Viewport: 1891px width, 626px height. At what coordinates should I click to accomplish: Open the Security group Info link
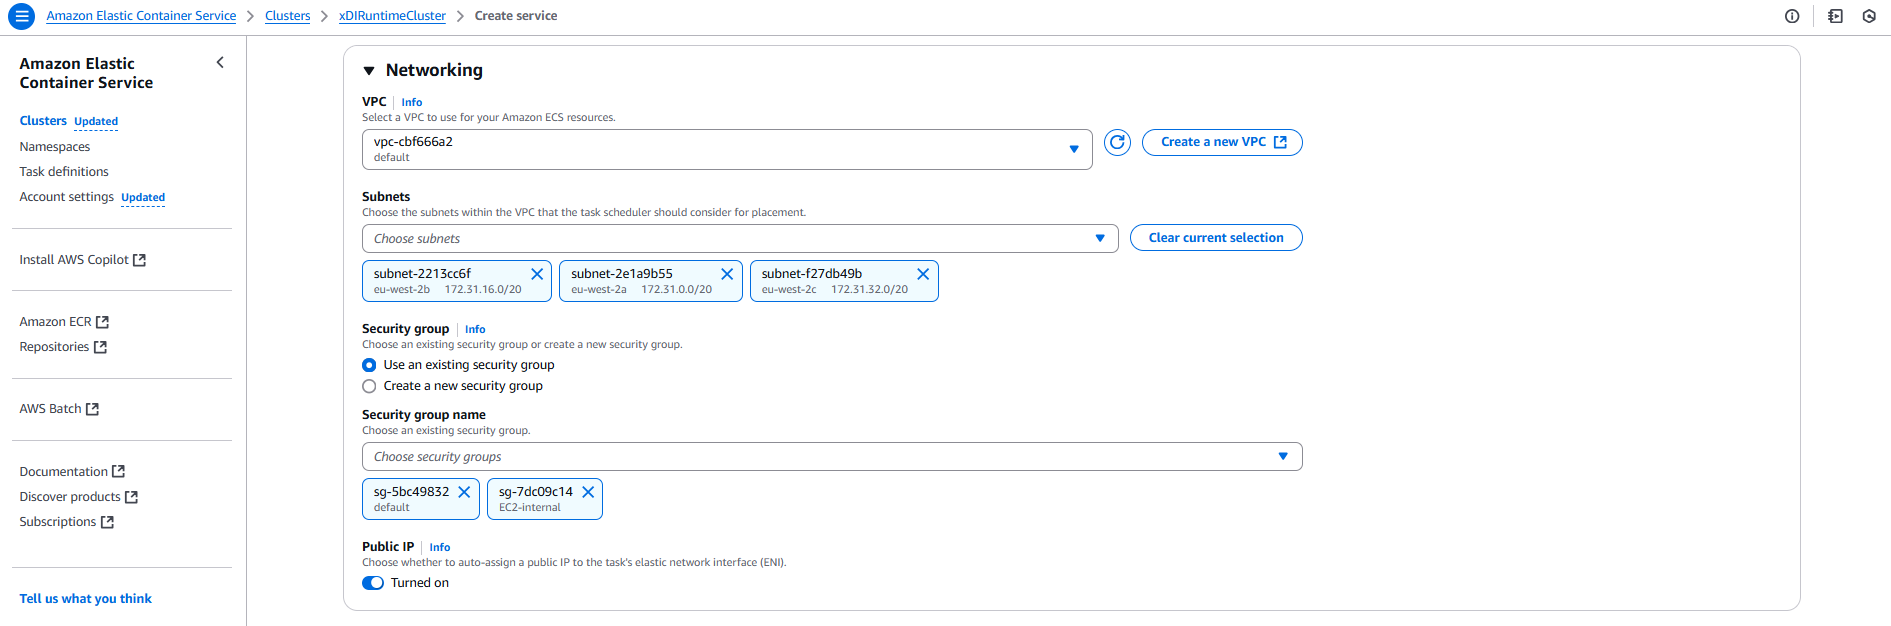[475, 329]
